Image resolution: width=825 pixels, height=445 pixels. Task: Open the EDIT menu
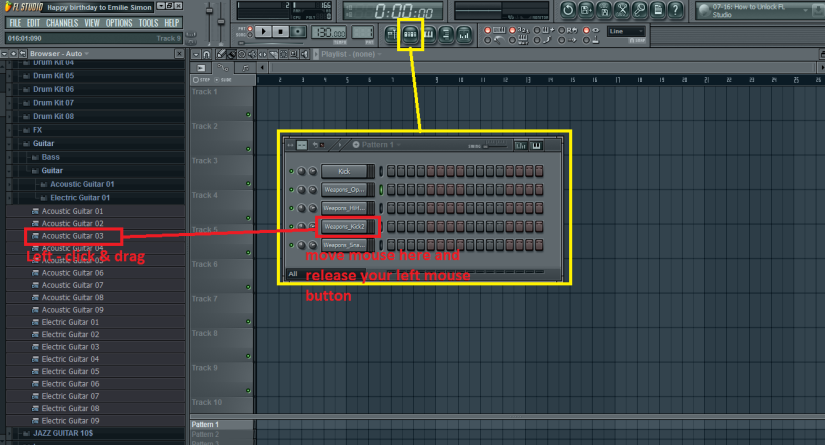(33, 23)
